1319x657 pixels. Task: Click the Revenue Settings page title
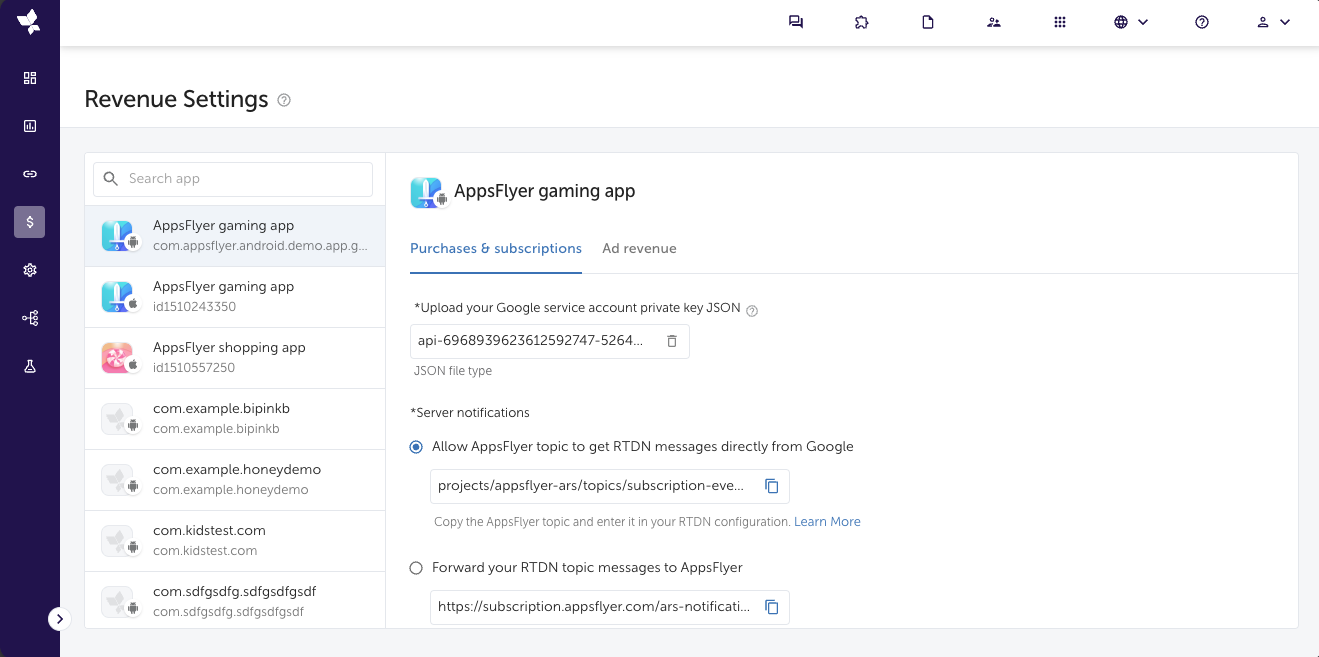tap(176, 100)
